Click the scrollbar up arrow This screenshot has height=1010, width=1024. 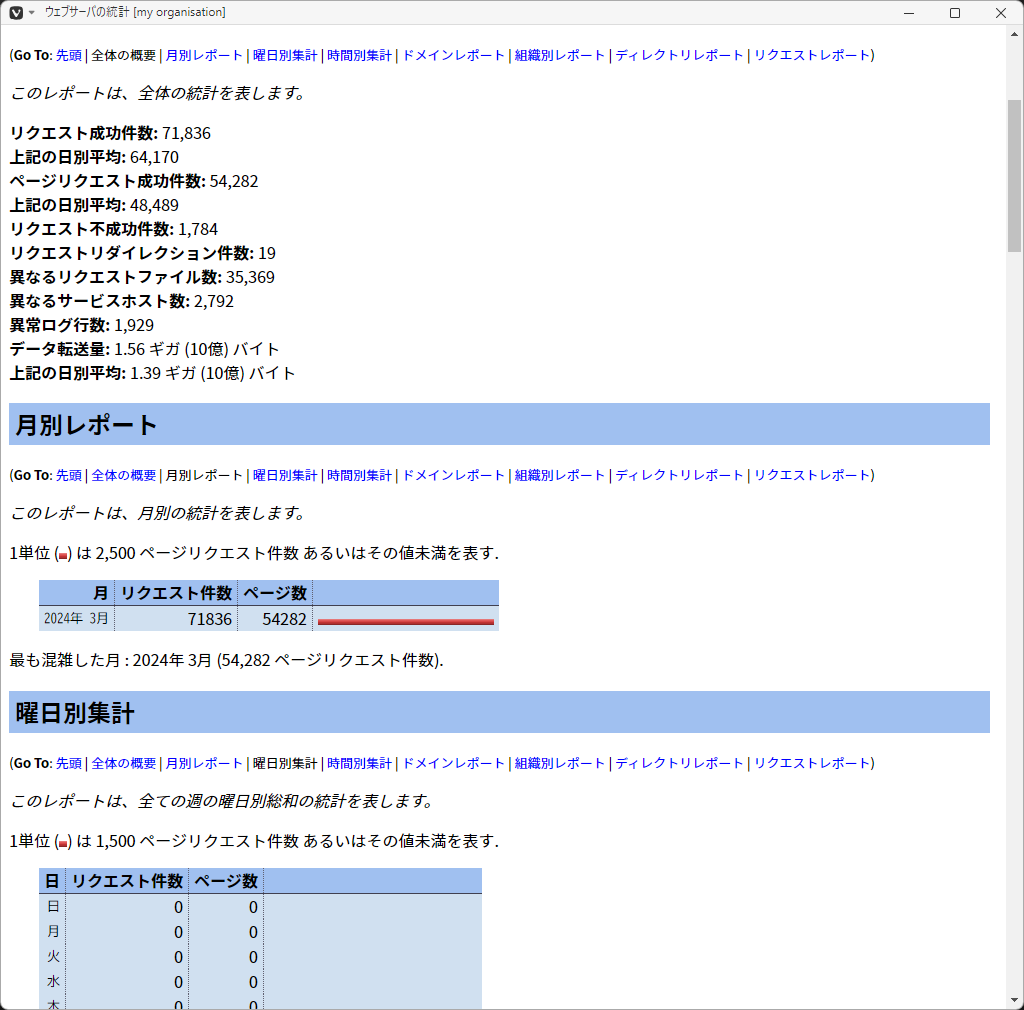[x=1014, y=33]
